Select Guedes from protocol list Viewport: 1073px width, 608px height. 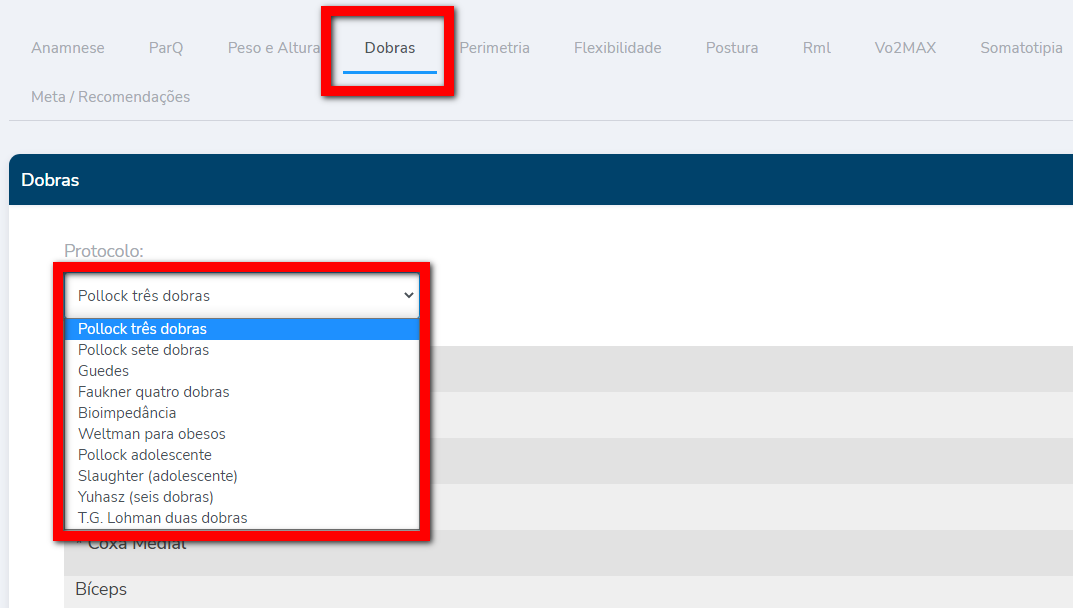pos(104,371)
